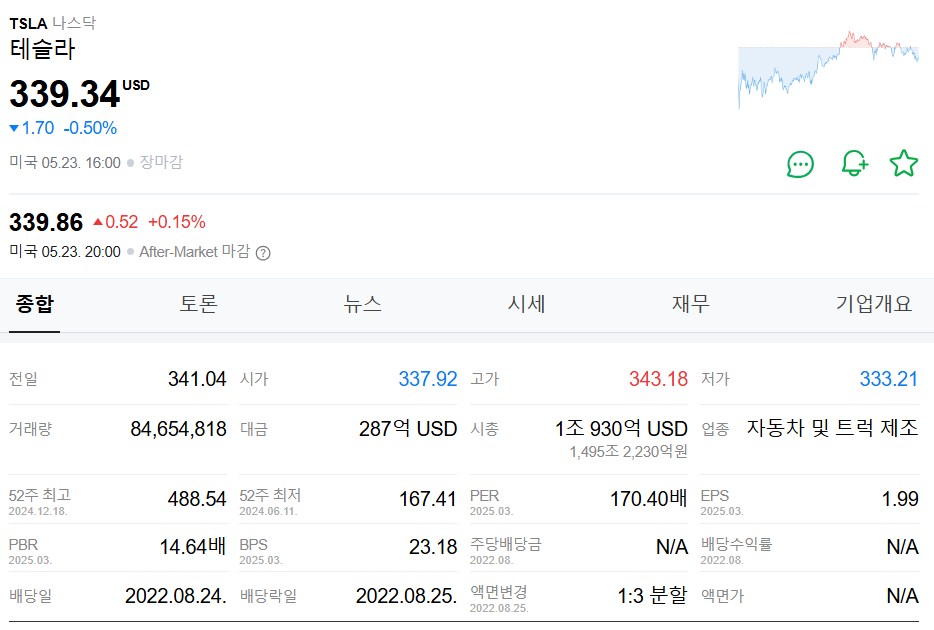
Task: Select the 종합 tab
Action: [x=35, y=304]
